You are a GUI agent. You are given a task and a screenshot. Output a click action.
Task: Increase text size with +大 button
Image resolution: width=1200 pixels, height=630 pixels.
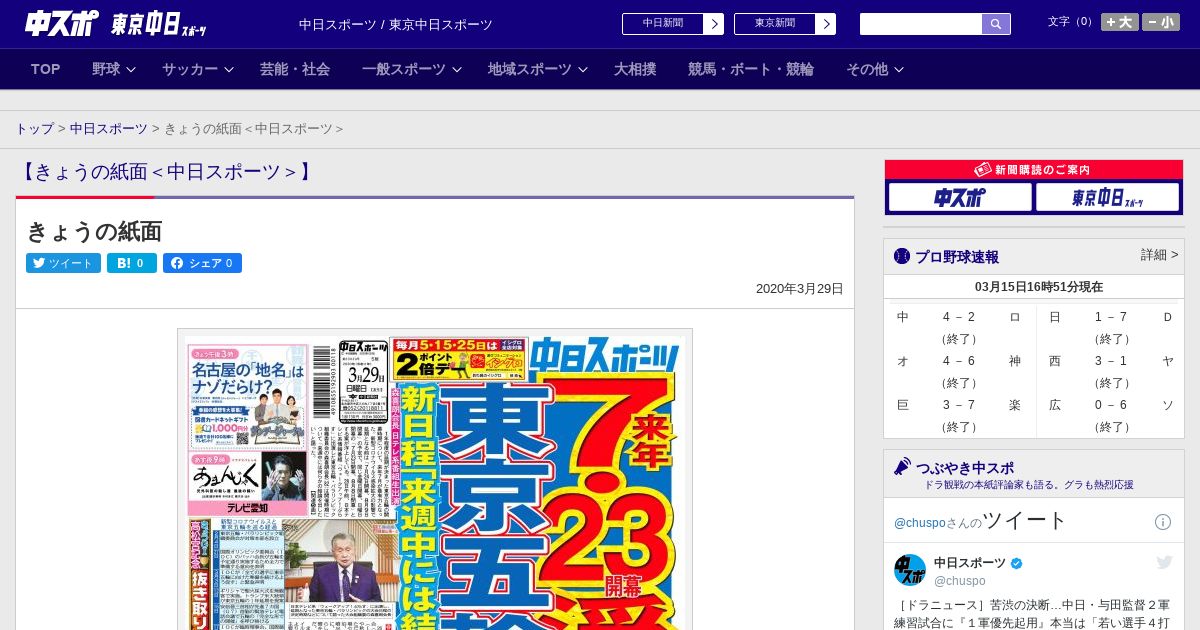(x=1120, y=22)
